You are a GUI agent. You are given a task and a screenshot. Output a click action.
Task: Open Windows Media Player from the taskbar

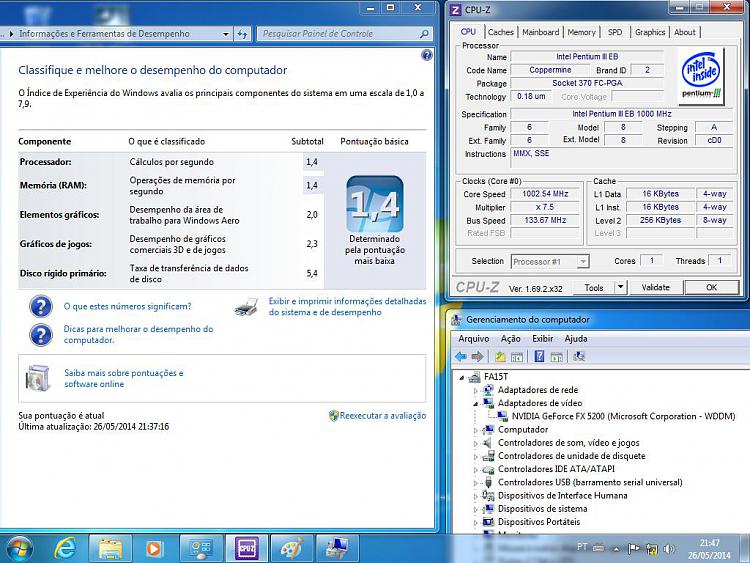pos(154,548)
